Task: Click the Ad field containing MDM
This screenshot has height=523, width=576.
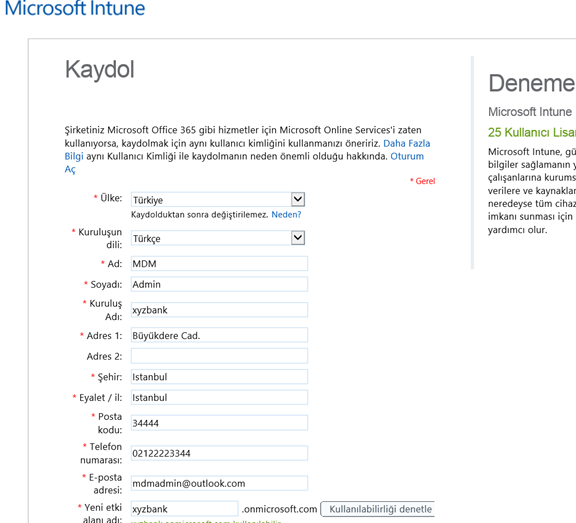Action: [219, 264]
